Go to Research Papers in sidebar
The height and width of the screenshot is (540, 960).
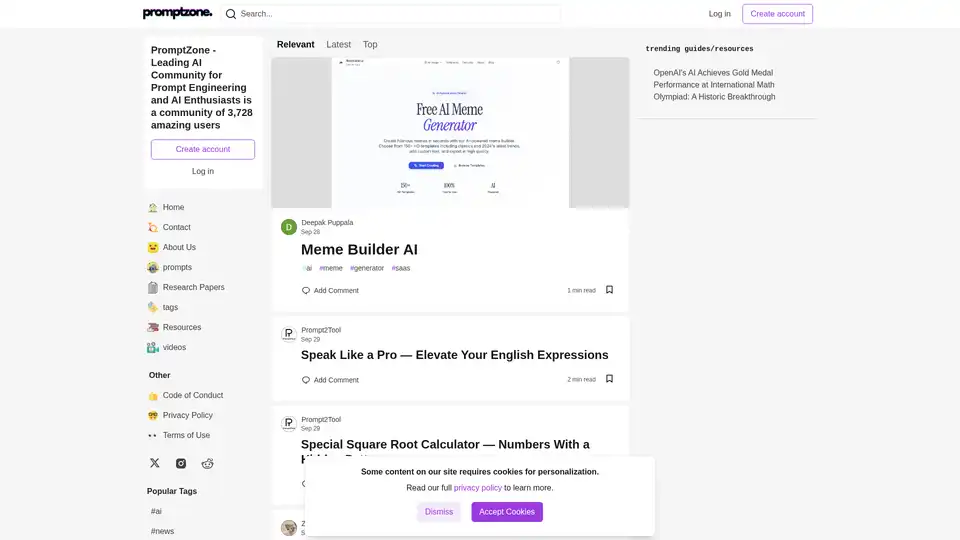[x=193, y=287]
